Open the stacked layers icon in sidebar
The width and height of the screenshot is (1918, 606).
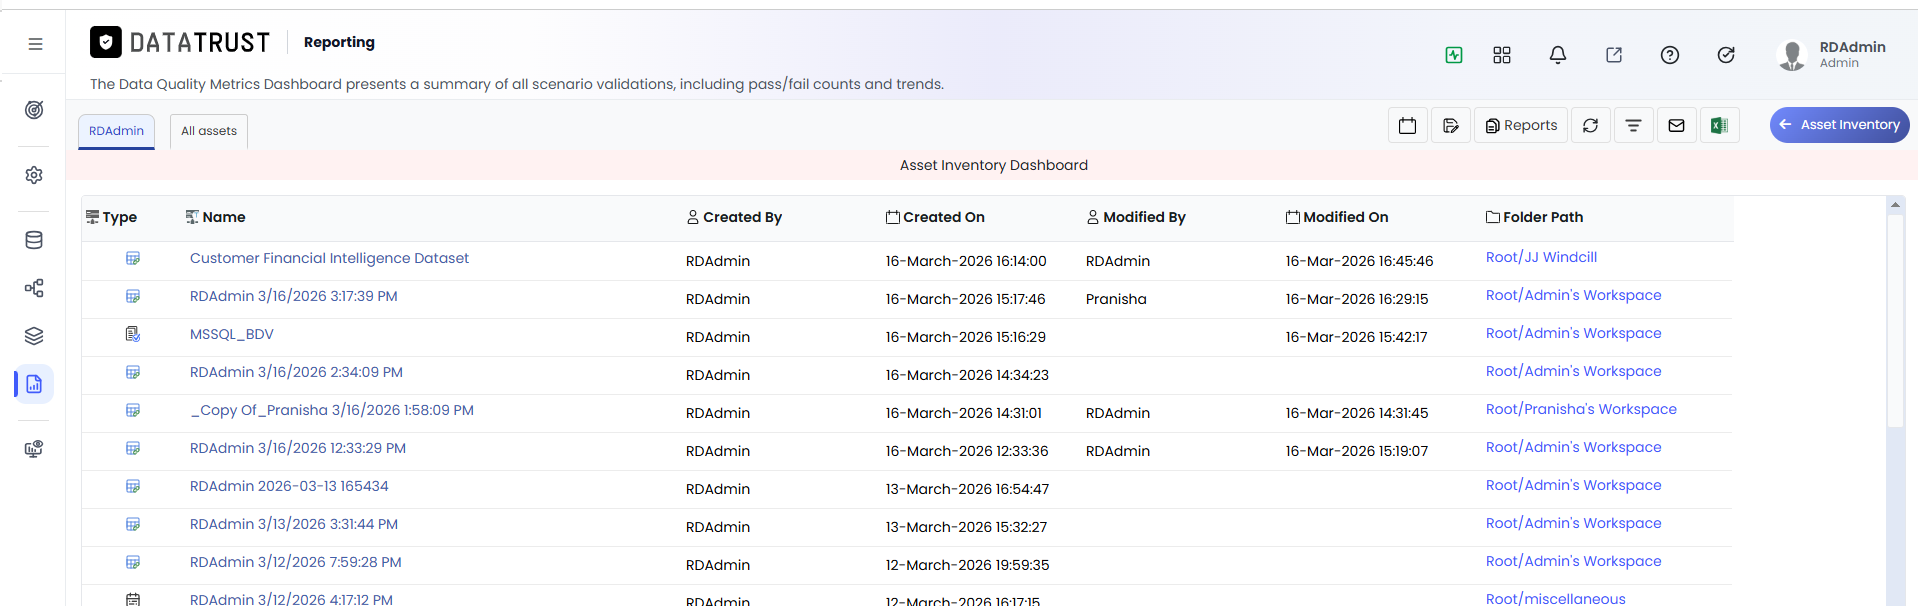tap(34, 336)
